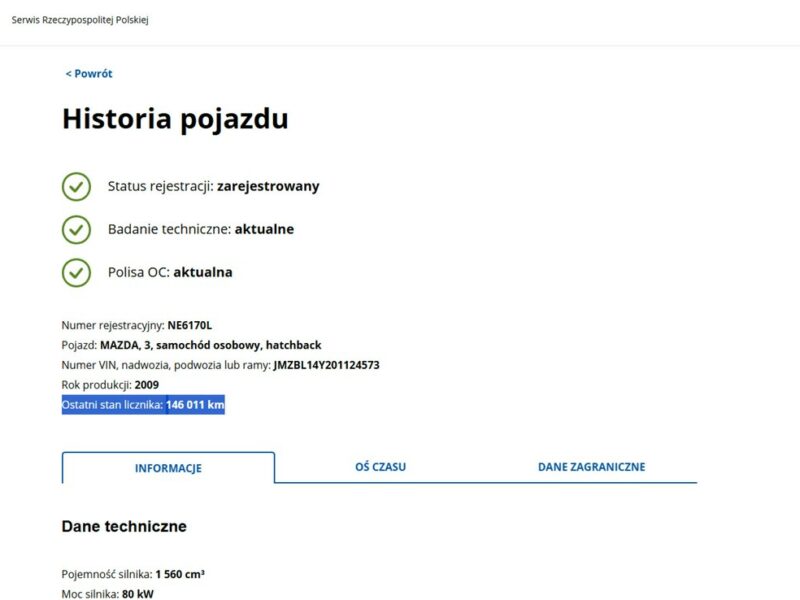Click the Polisa OC value aktualna

(203, 272)
